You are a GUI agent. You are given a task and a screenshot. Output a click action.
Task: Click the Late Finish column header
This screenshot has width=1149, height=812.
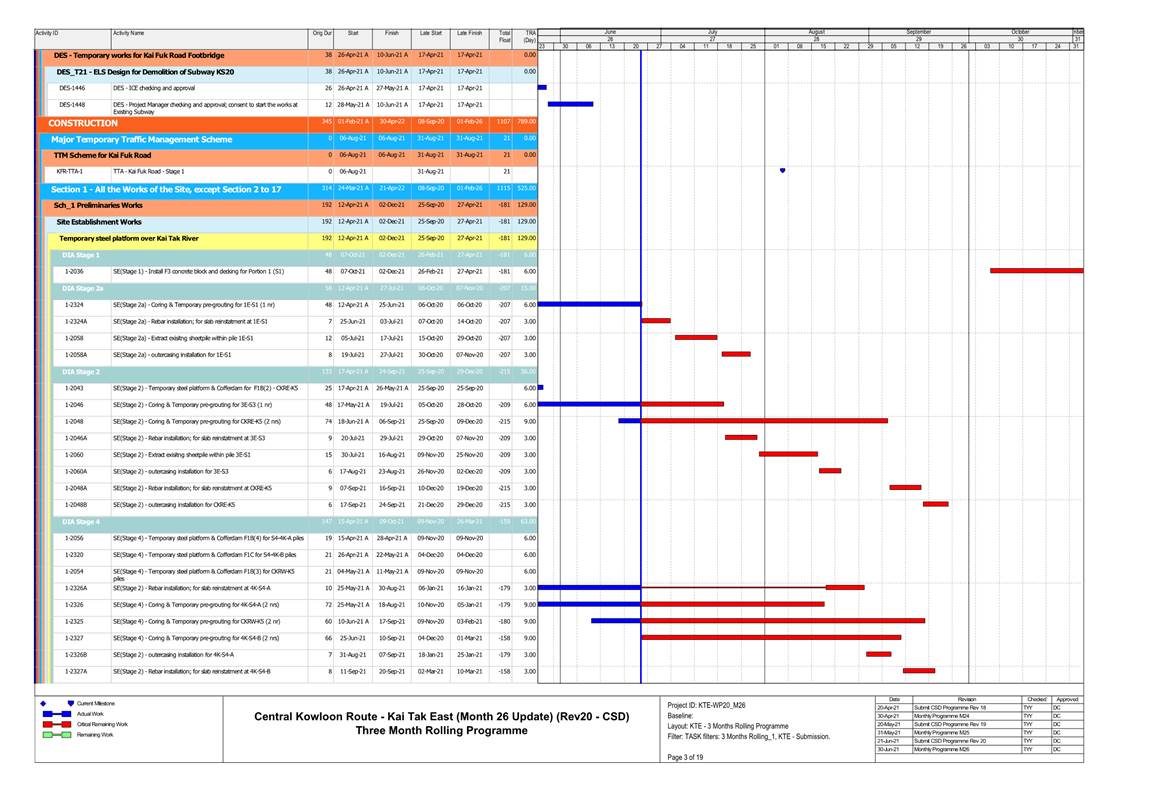(x=469, y=34)
